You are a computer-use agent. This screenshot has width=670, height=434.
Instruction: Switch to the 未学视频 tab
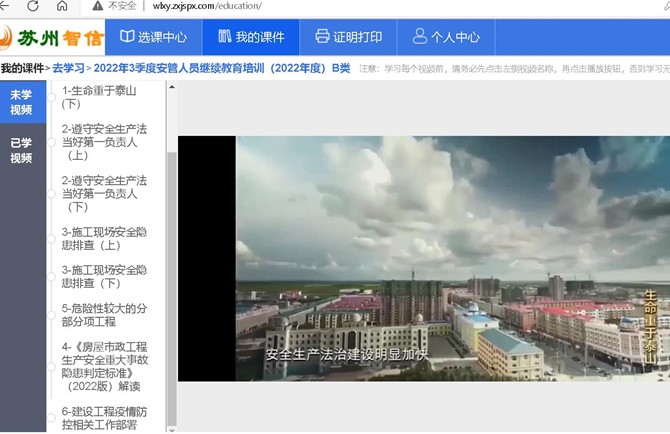pos(21,103)
